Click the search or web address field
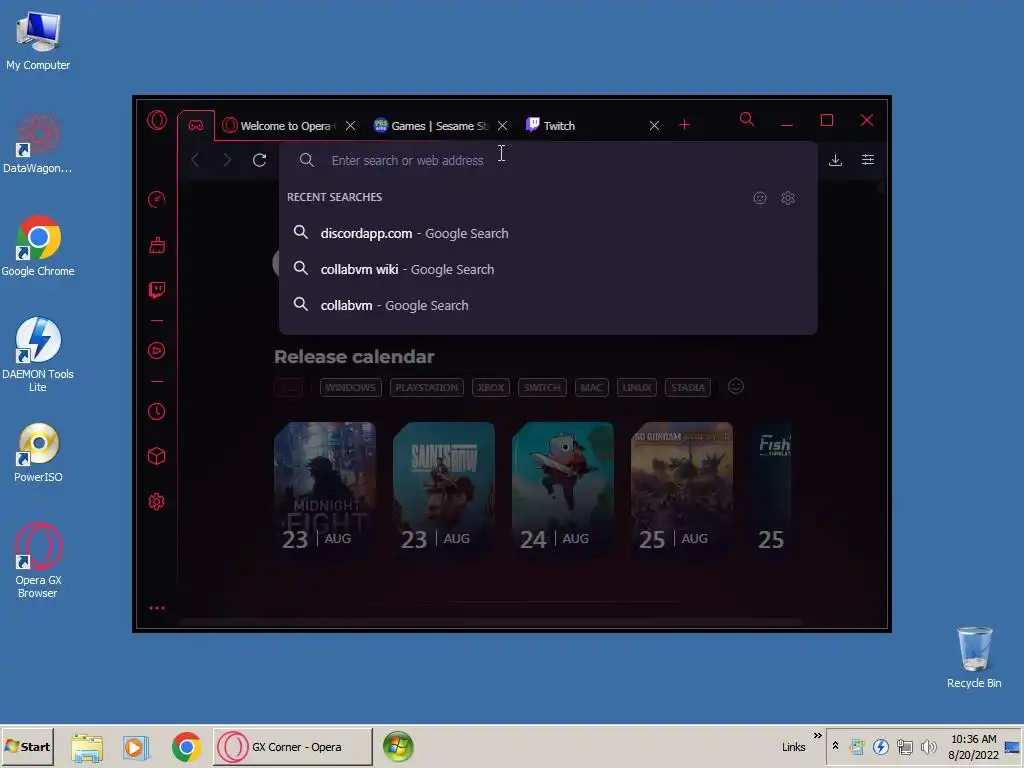1024x768 pixels. [x=548, y=160]
